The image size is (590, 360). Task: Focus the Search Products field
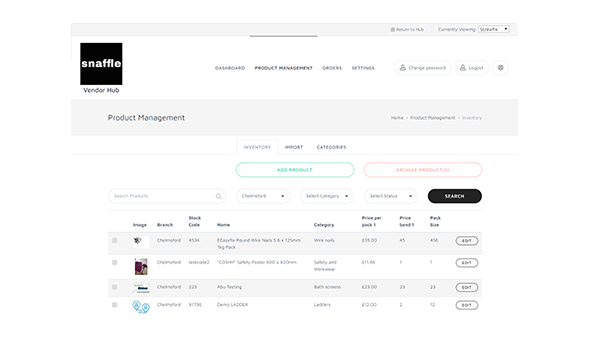(167, 196)
